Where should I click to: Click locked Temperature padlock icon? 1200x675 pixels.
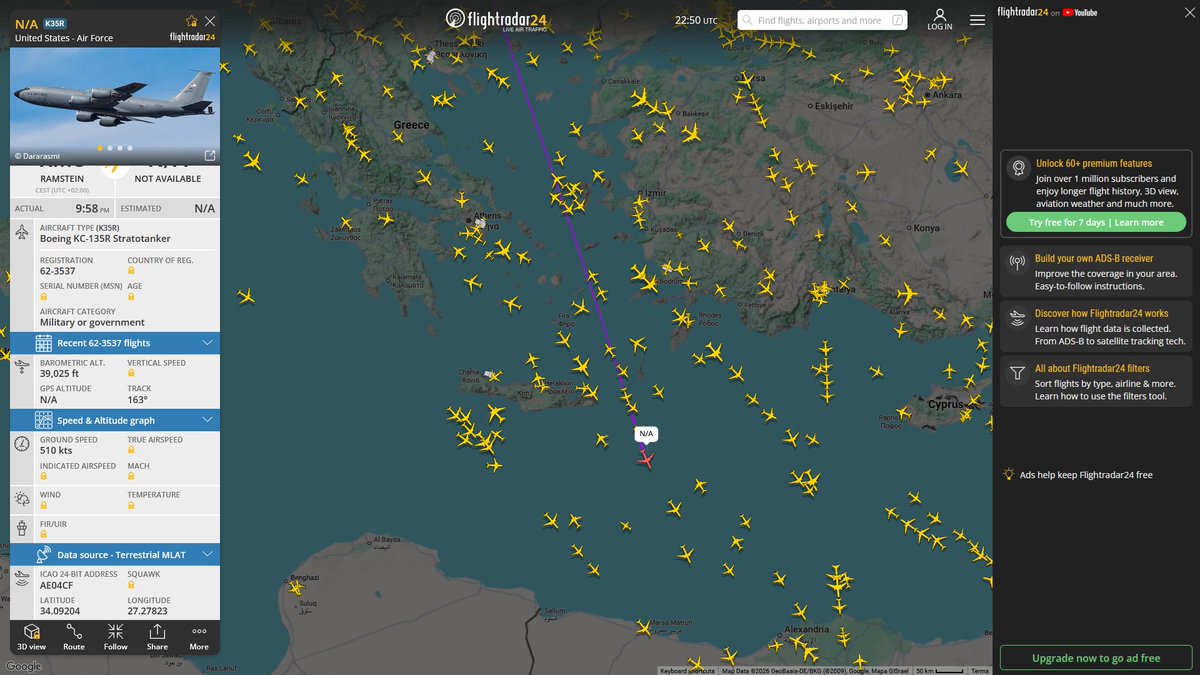pos(131,506)
